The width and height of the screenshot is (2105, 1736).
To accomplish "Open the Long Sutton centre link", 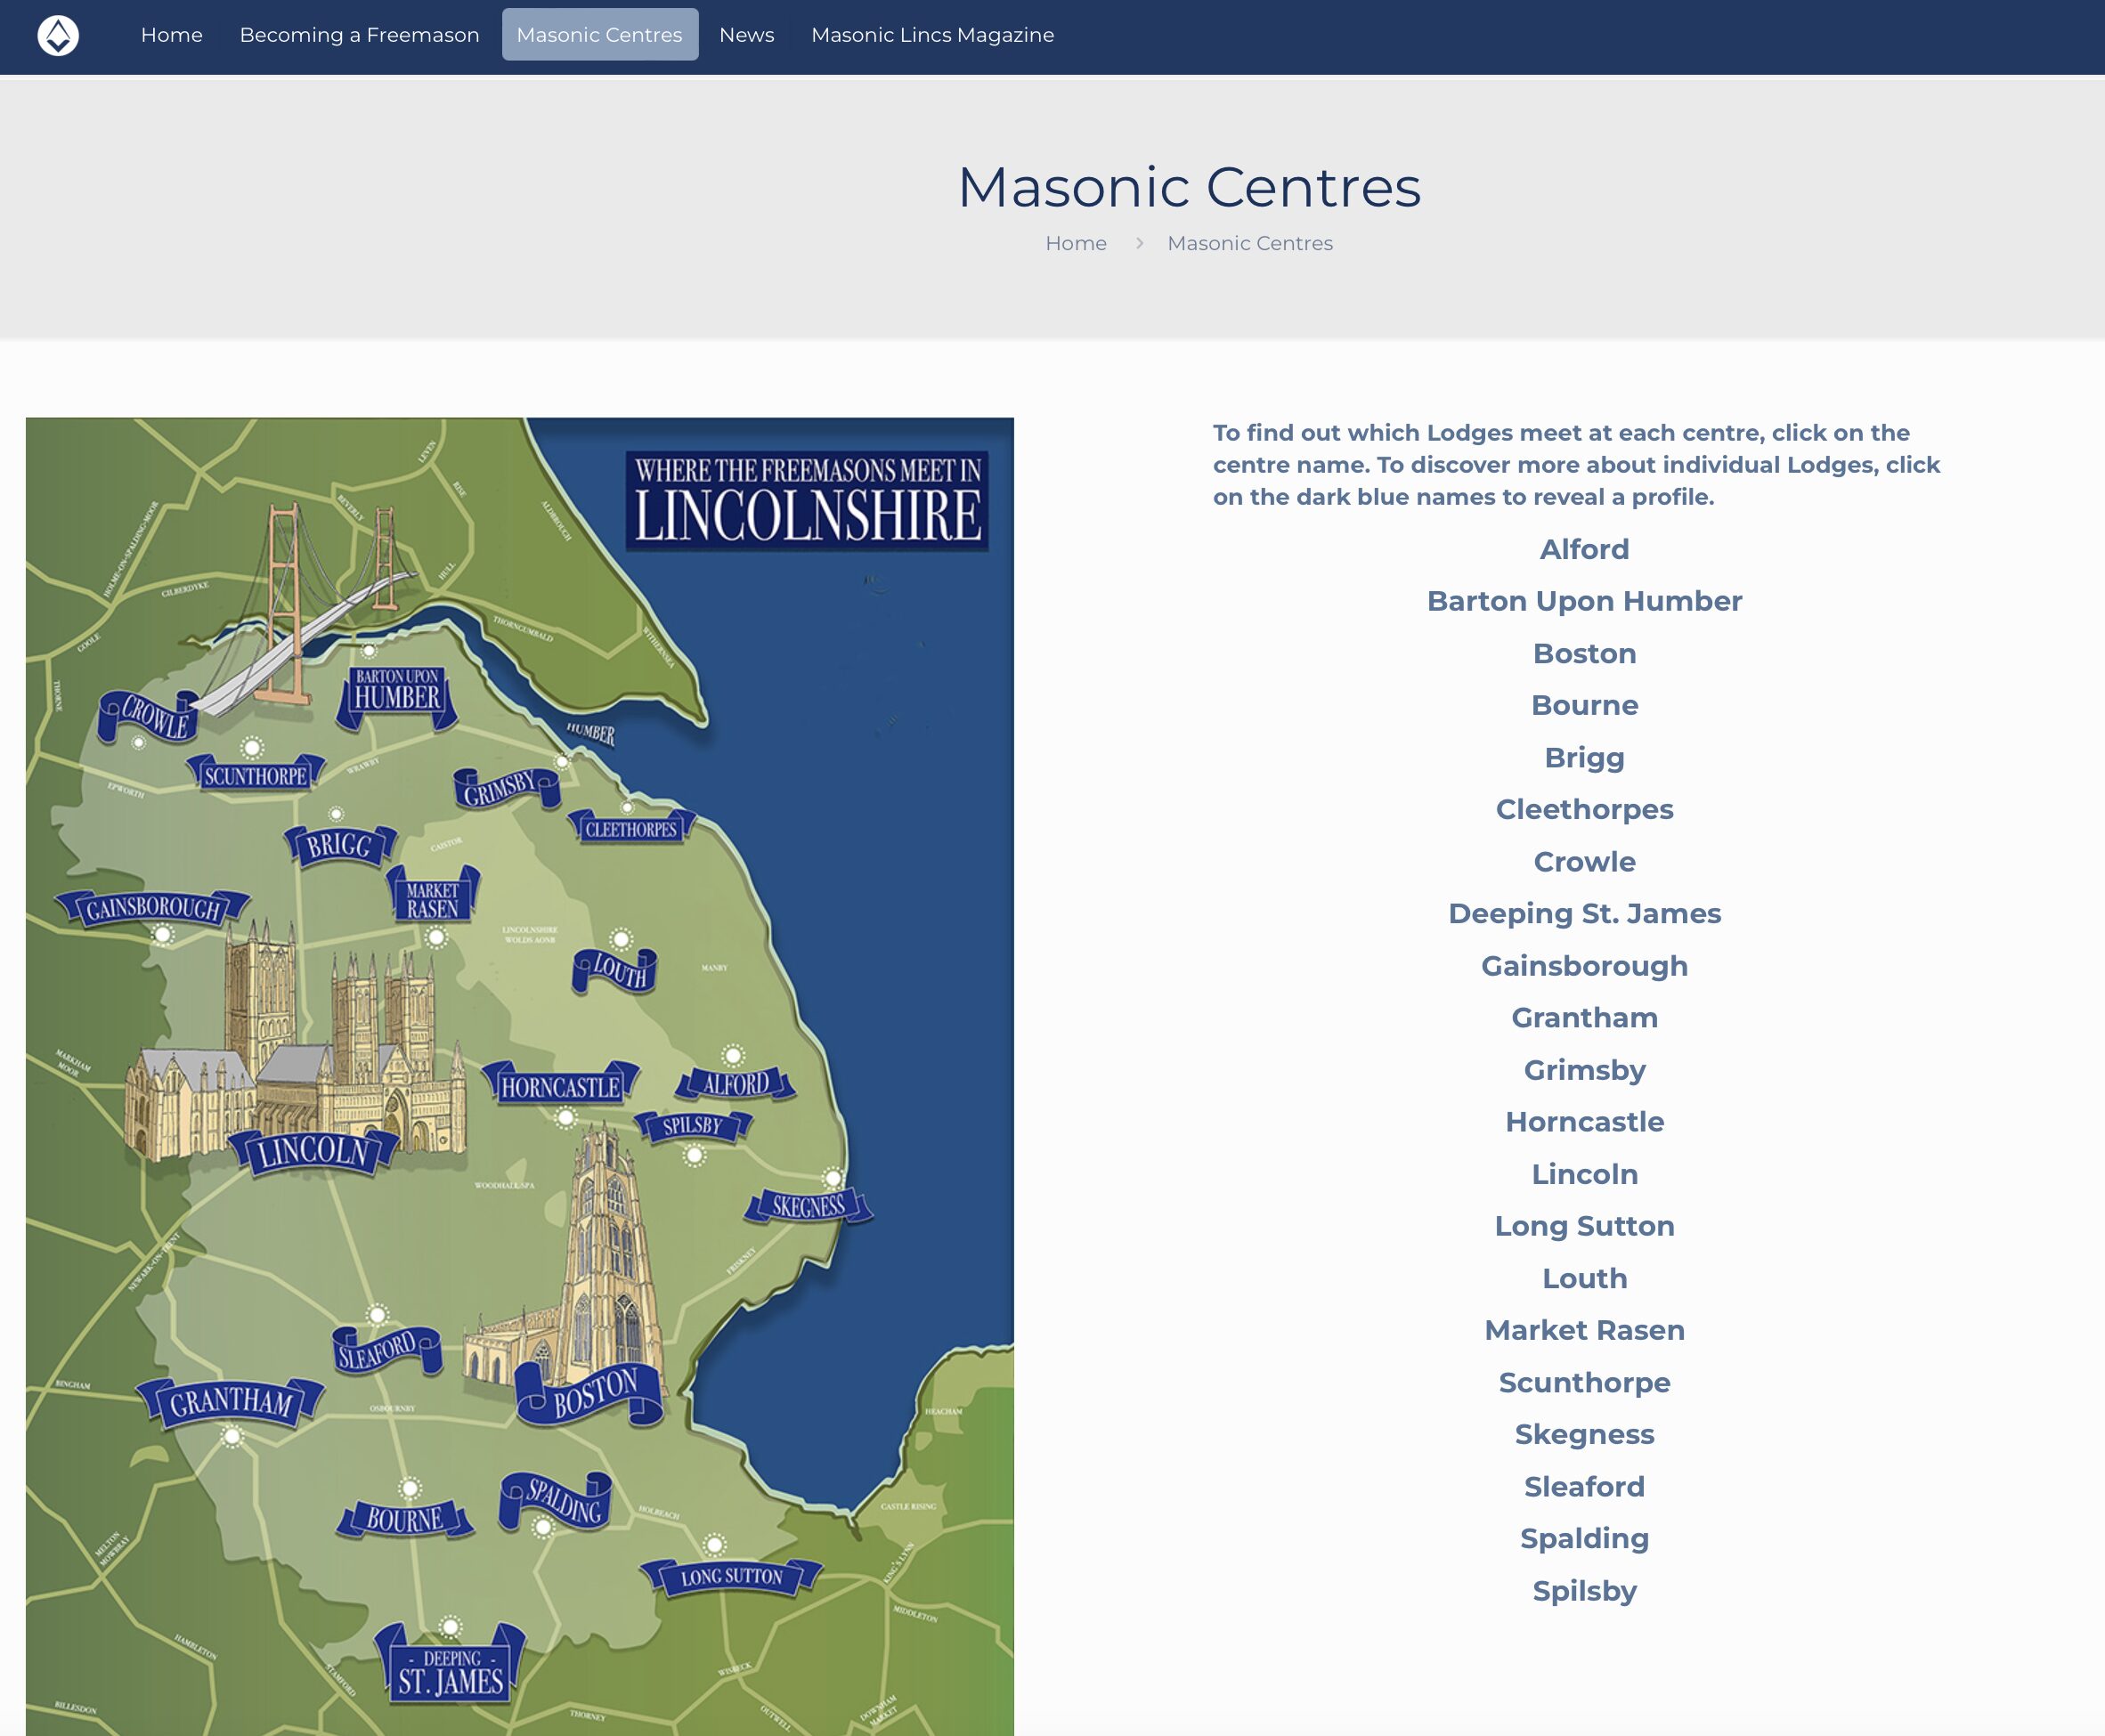I will tap(1583, 1226).
